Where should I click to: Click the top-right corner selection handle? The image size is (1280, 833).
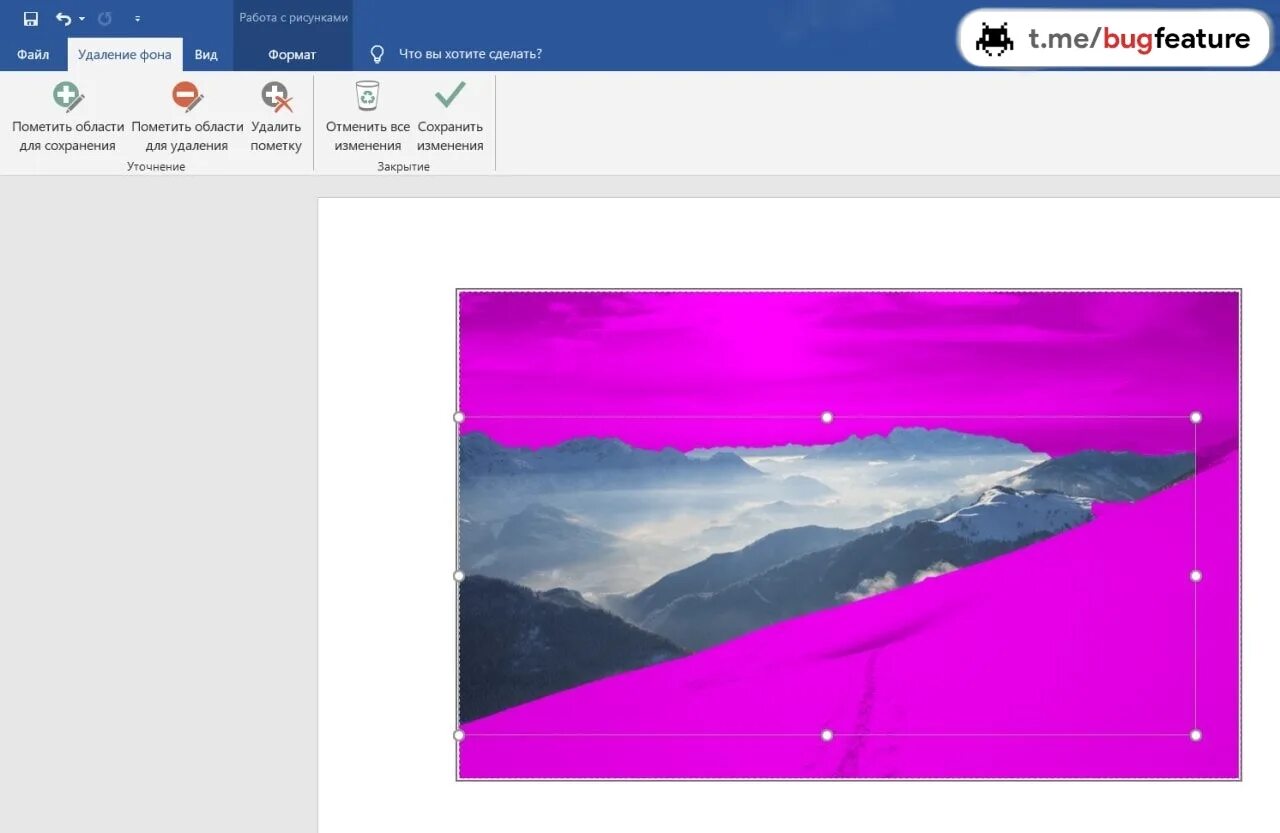point(1196,417)
